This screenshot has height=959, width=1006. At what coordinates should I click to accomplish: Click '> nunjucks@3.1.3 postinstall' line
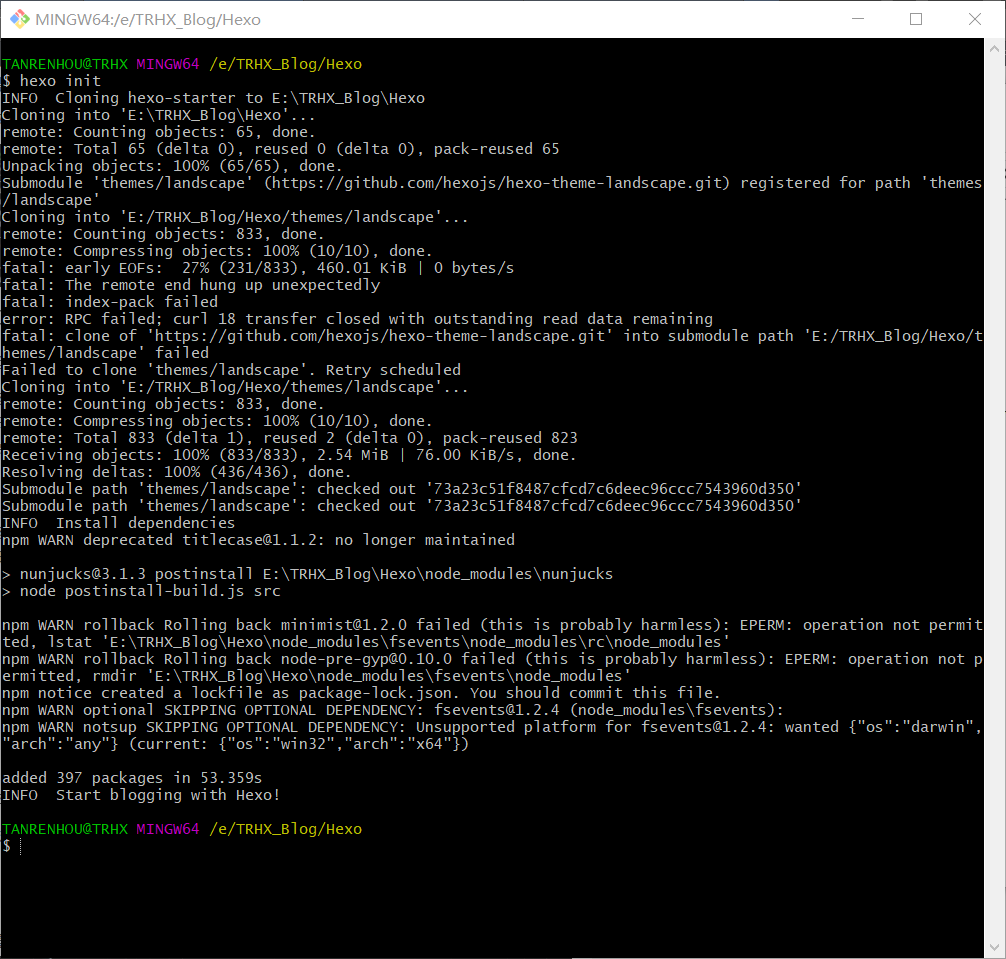(307, 574)
